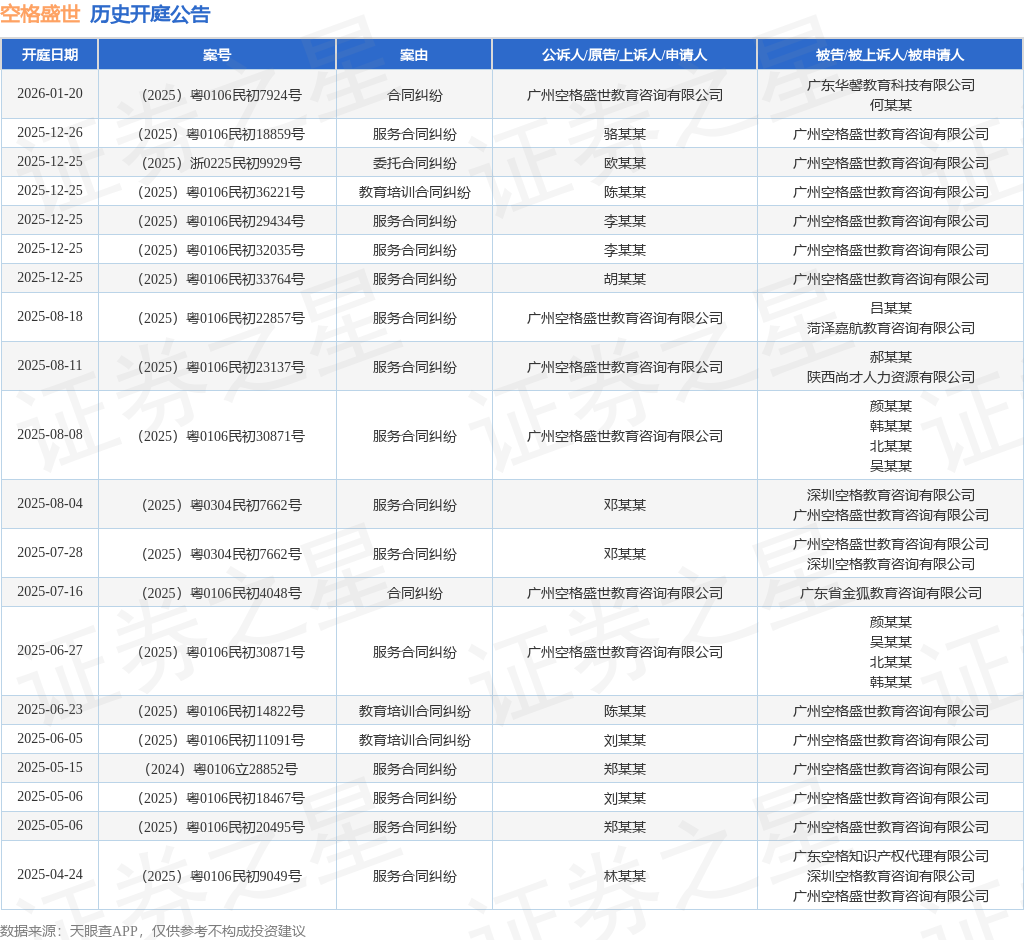
Task: Click defendant 广东华磬教育科技有限公司
Action: [891, 86]
